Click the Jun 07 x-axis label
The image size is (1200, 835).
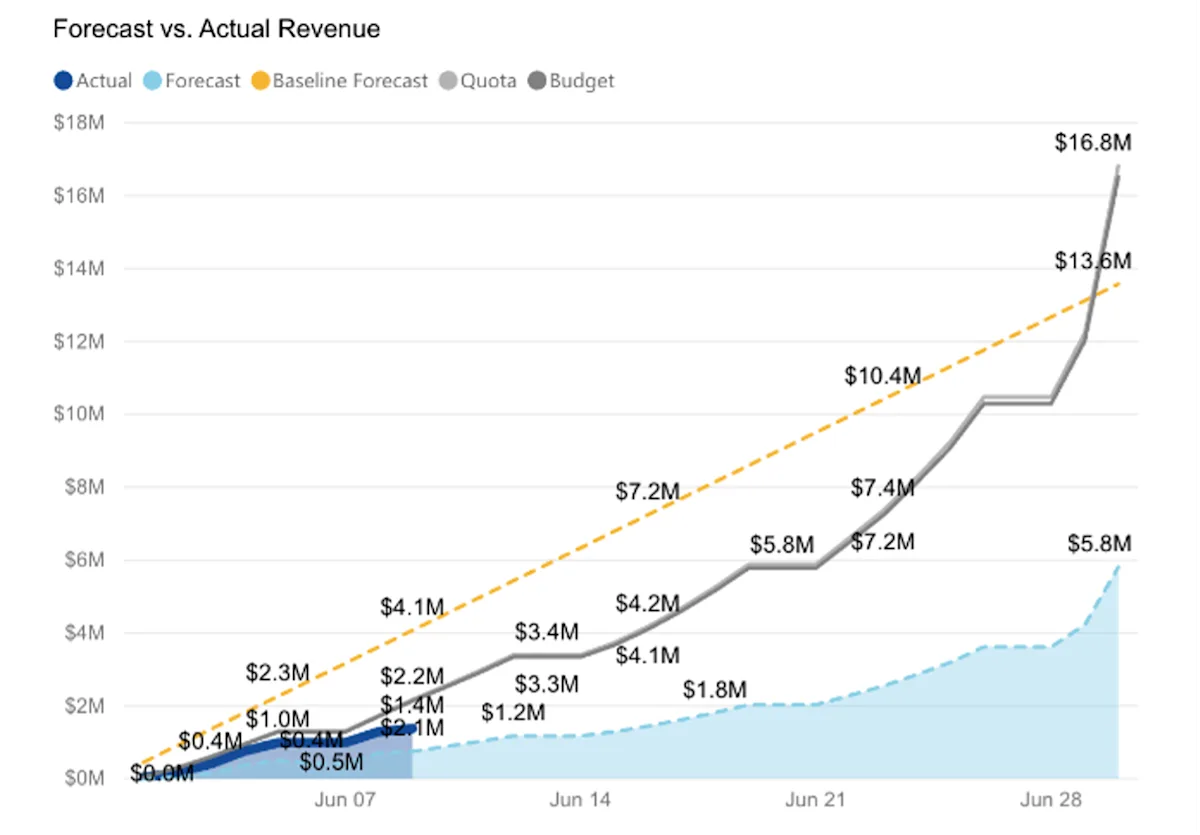[344, 801]
